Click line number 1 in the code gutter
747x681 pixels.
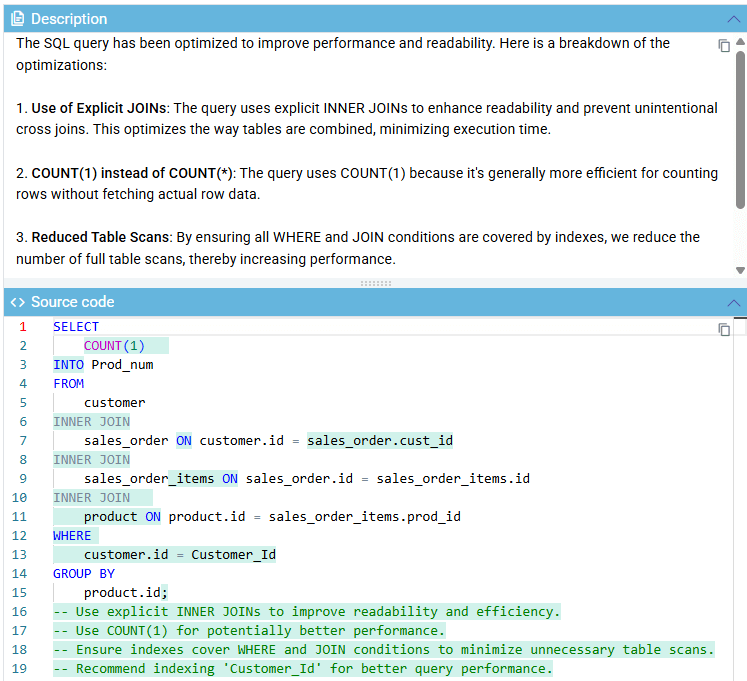[x=23, y=327]
